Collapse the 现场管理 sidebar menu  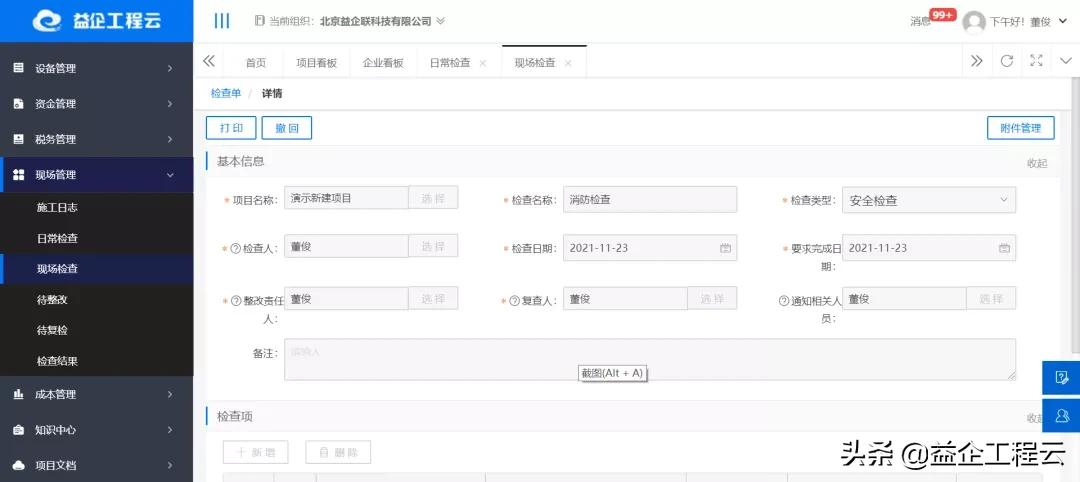pos(96,175)
